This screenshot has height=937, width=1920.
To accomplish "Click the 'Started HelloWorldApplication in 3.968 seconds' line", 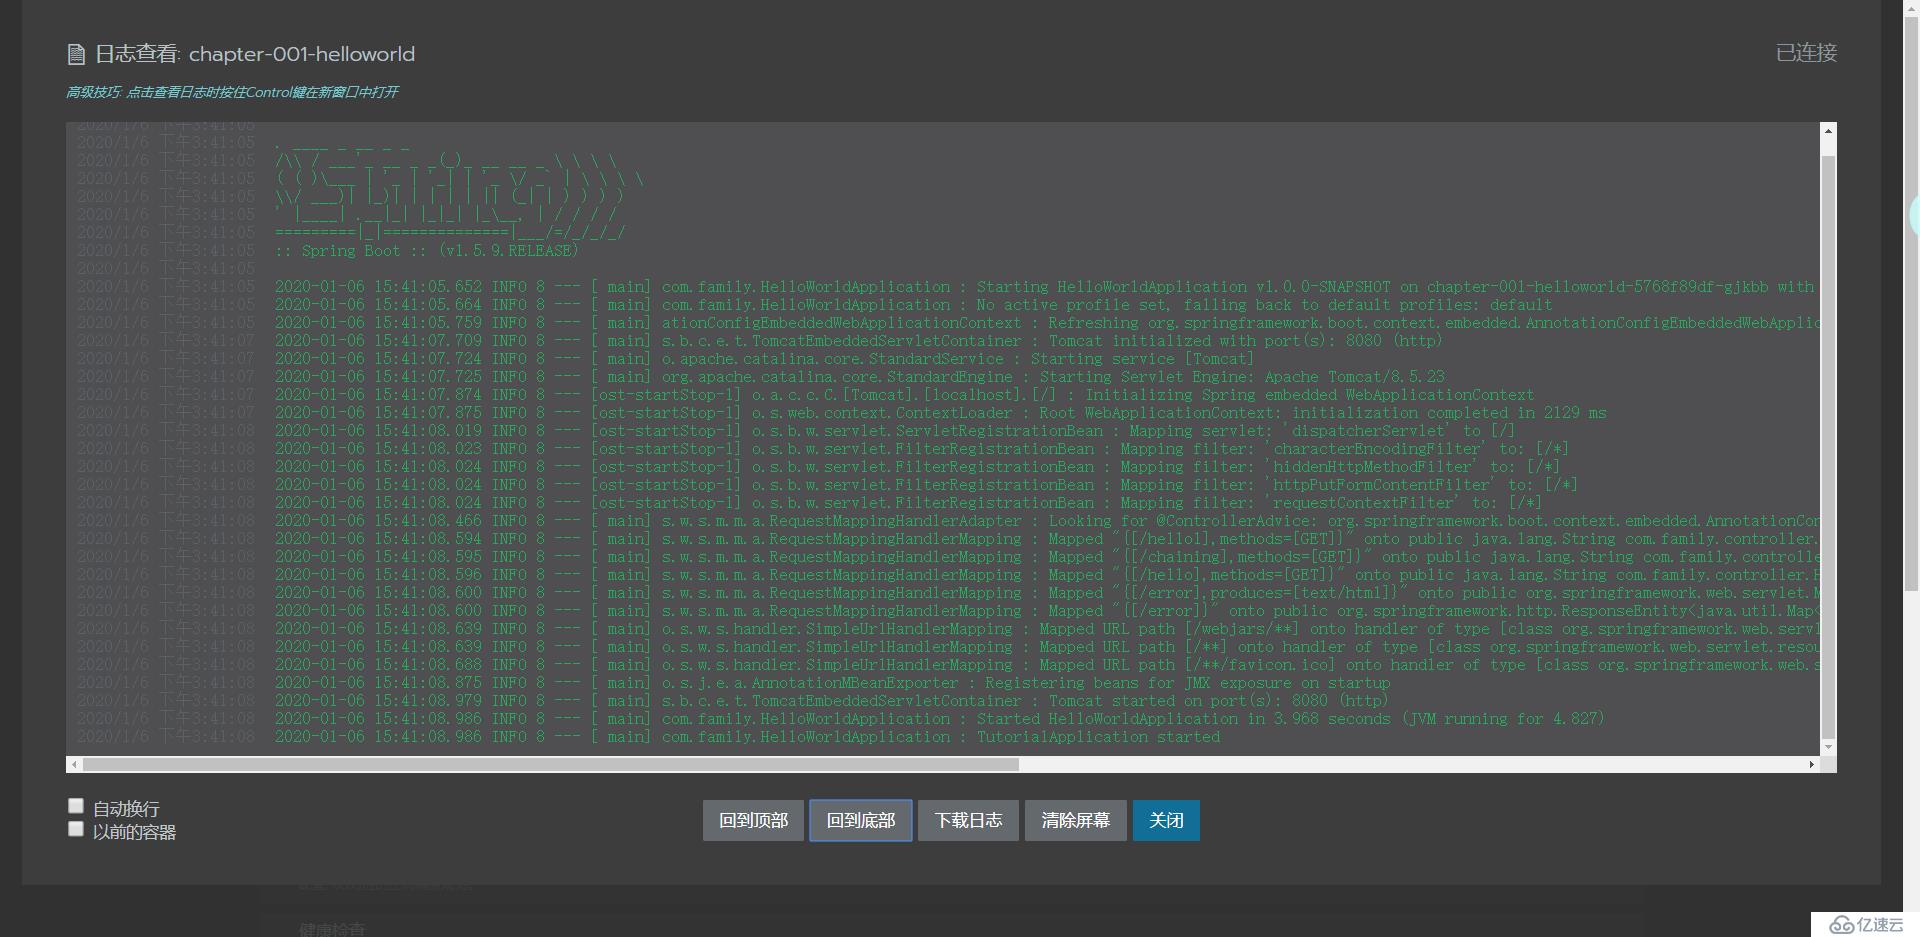I will (939, 719).
